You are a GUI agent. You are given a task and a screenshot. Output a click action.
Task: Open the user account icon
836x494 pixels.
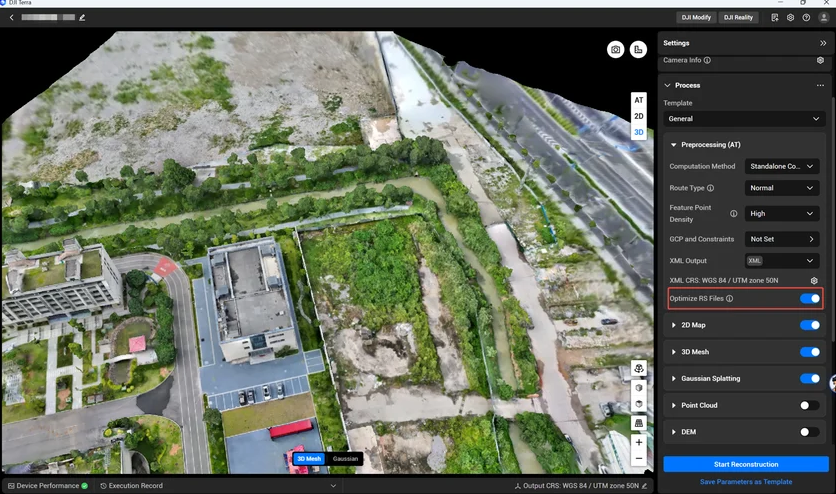[x=824, y=18]
